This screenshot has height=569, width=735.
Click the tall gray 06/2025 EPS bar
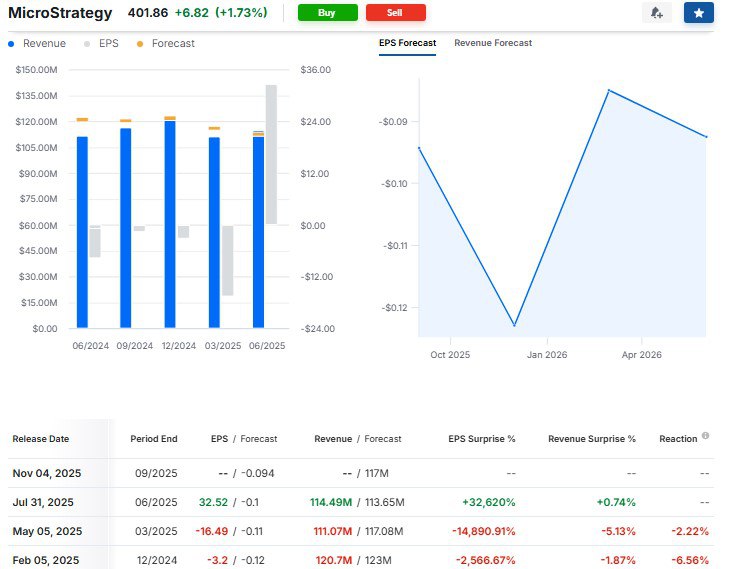[271, 154]
